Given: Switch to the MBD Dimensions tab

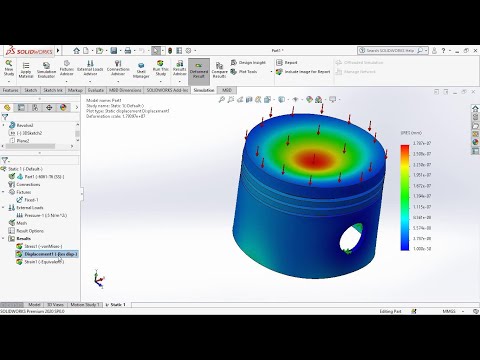Looking at the screenshot, I should [x=125, y=90].
